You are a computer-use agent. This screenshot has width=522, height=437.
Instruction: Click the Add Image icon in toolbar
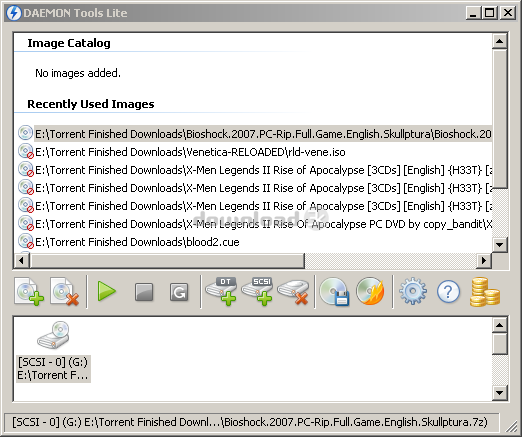coord(29,292)
